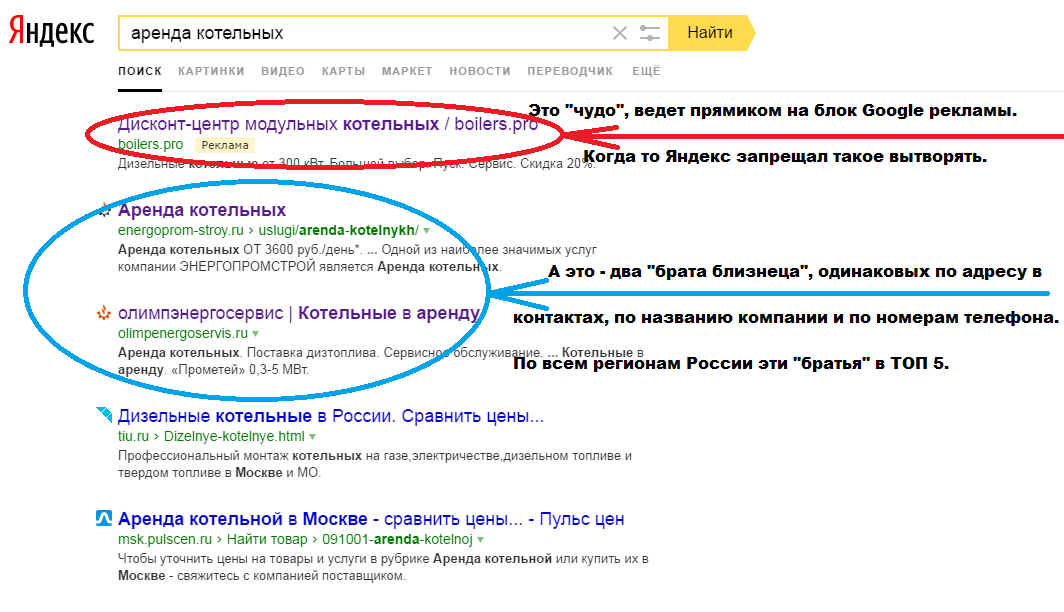
Task: Click energoprom-stroy.ru domain link
Action: coord(180,231)
